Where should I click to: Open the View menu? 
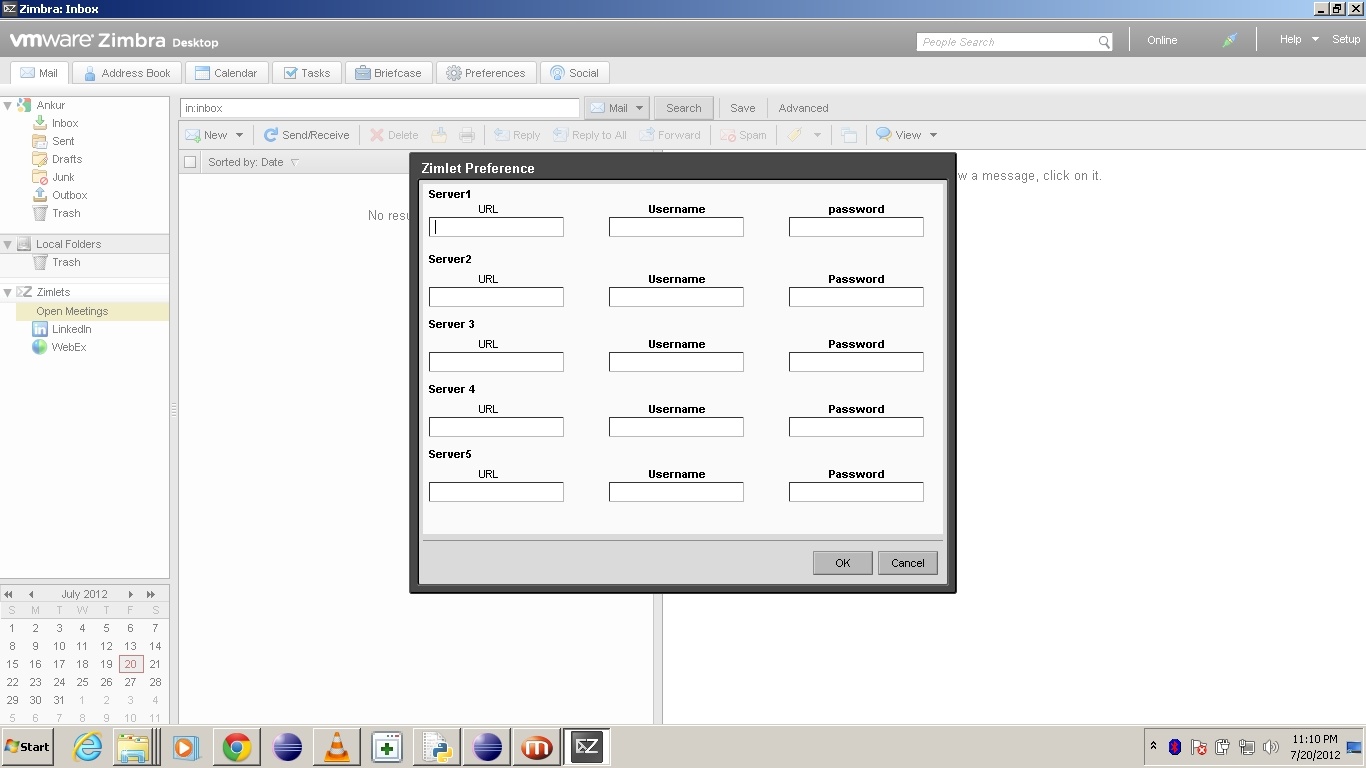click(x=907, y=135)
